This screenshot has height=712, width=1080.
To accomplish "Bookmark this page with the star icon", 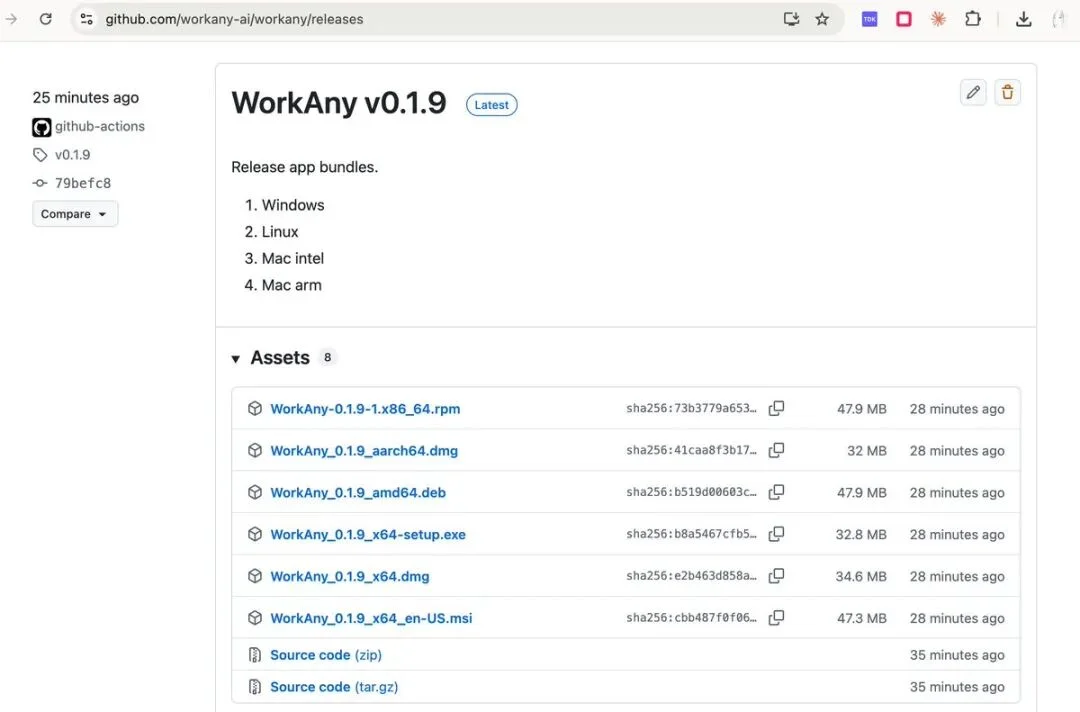I will [x=822, y=19].
